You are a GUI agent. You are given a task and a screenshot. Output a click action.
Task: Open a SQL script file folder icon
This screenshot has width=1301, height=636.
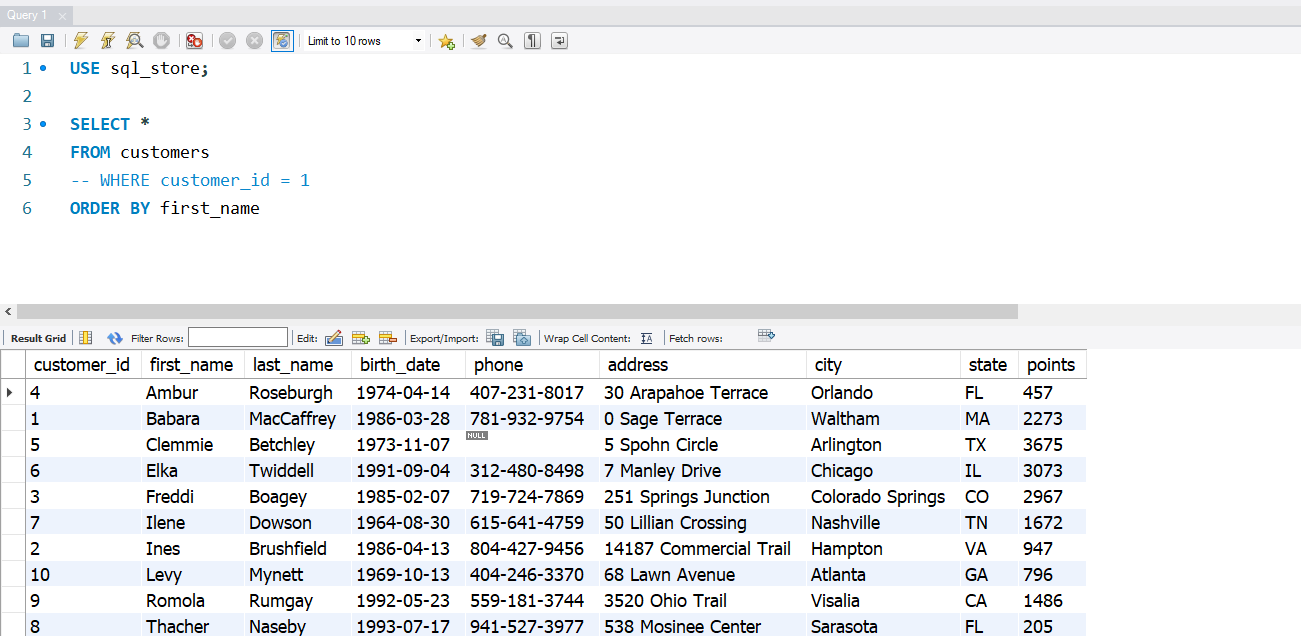tap(21, 41)
